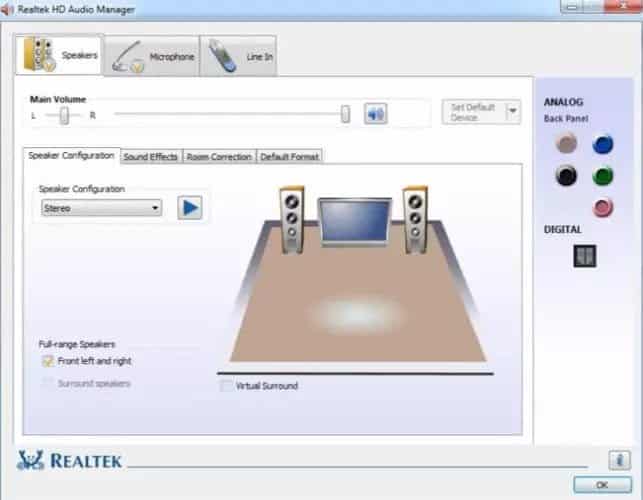Expand the Set Default Device arrow
This screenshot has height=500, width=643.
coord(513,112)
